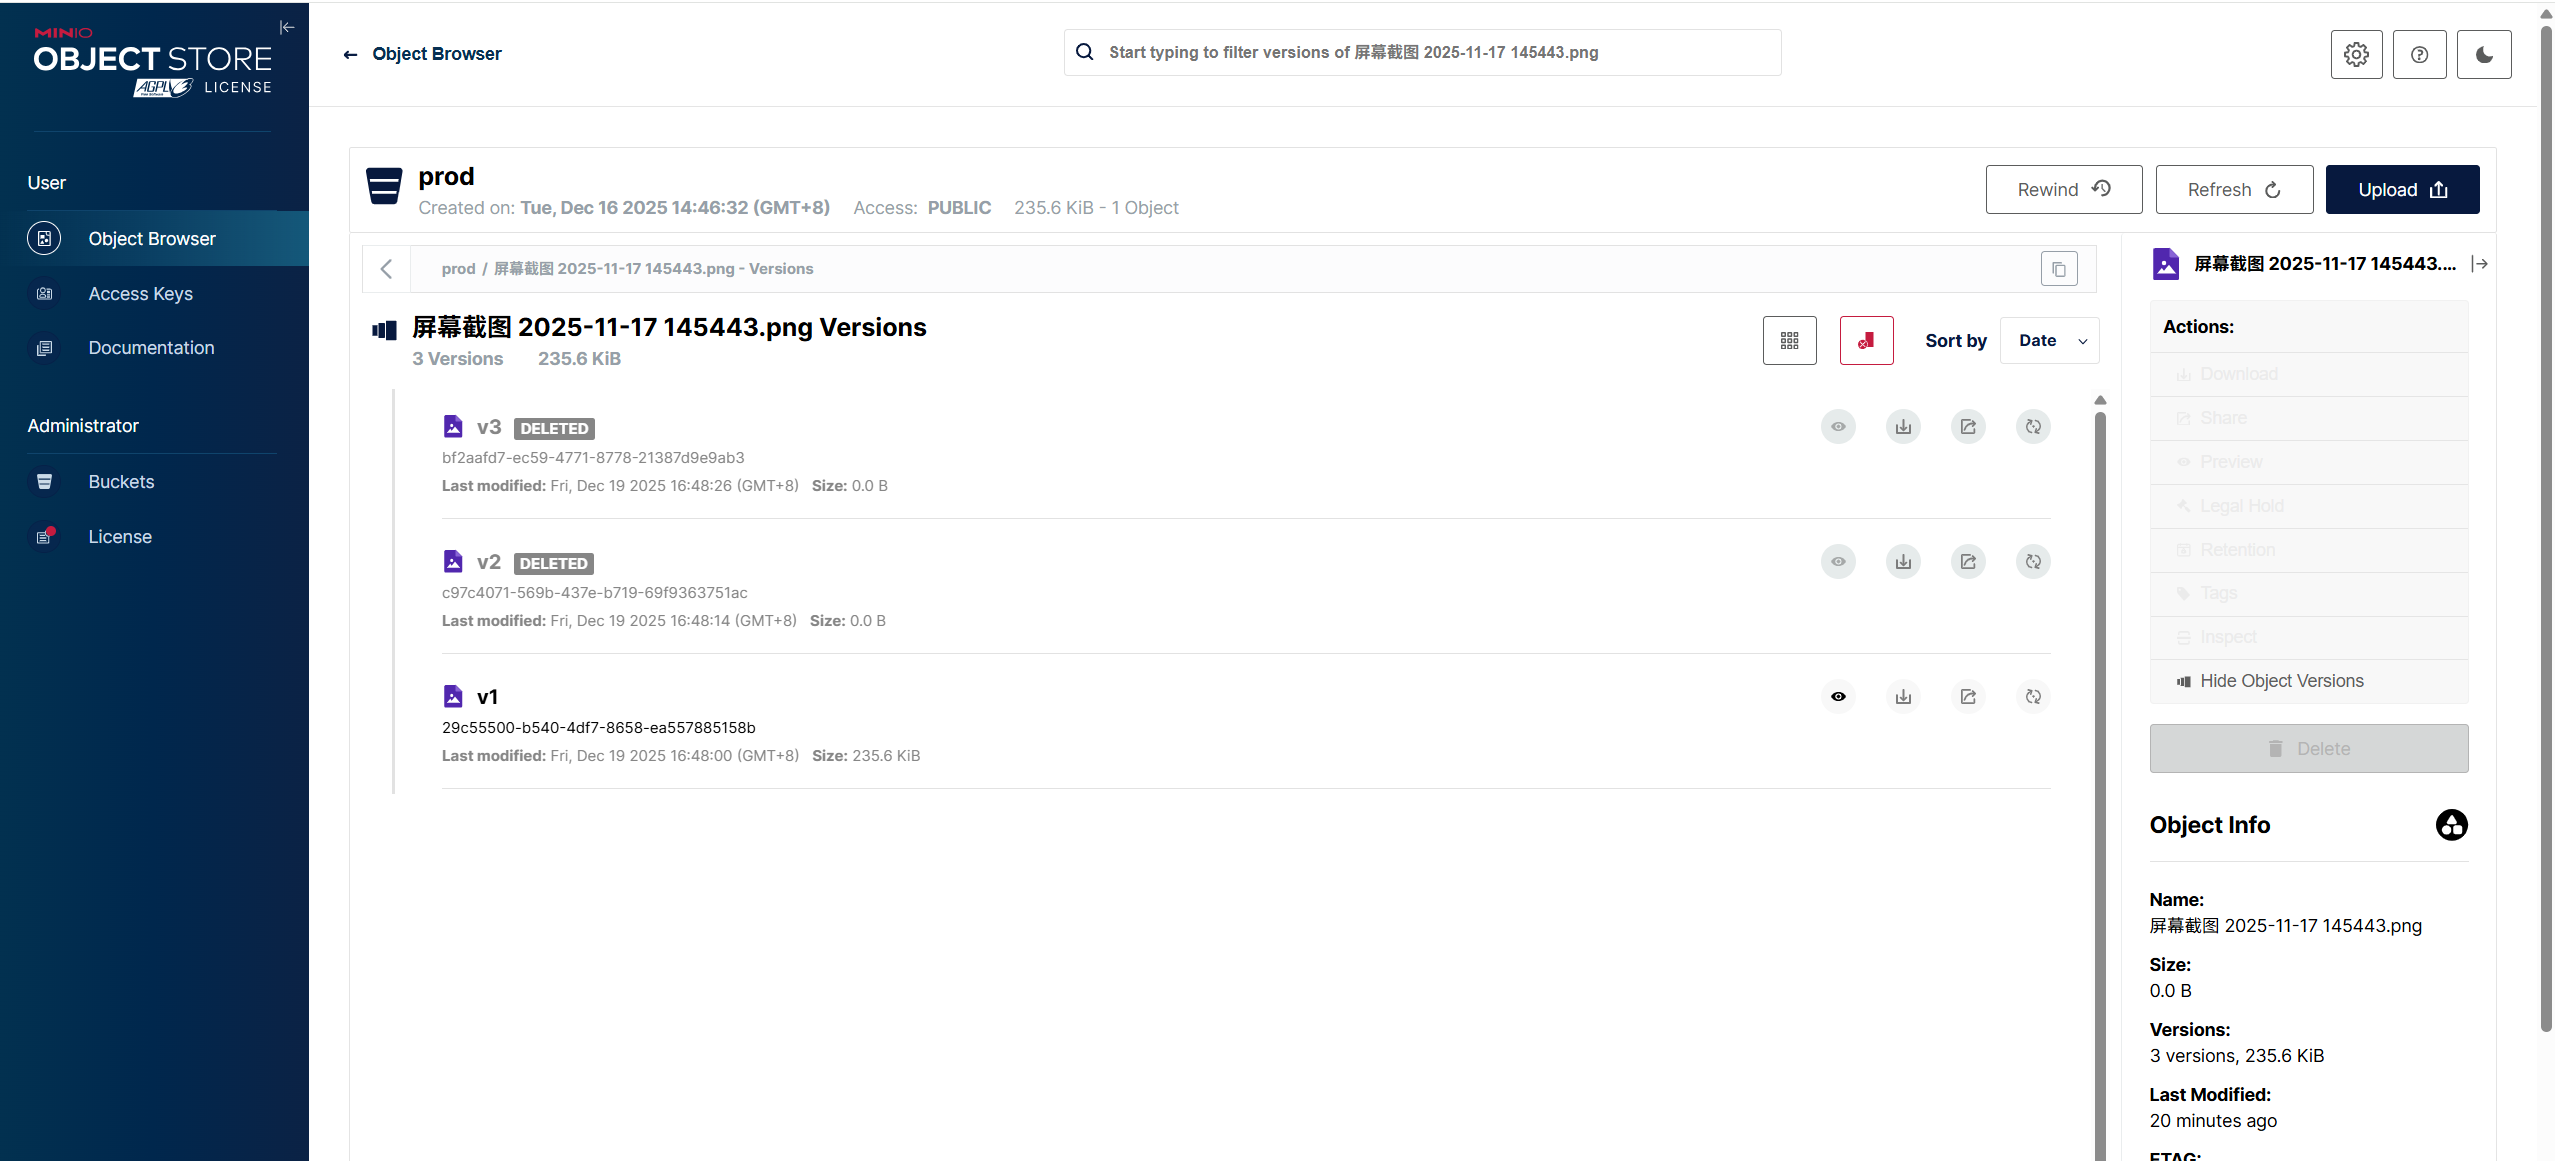Toggle dark mode moon button
2555x1161 pixels.
click(2484, 54)
